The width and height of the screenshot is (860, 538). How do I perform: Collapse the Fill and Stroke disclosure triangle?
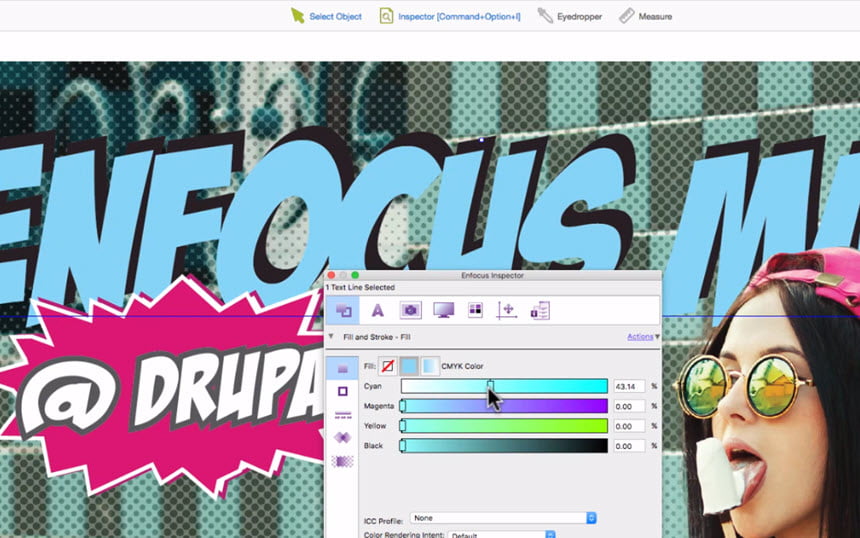click(331, 336)
